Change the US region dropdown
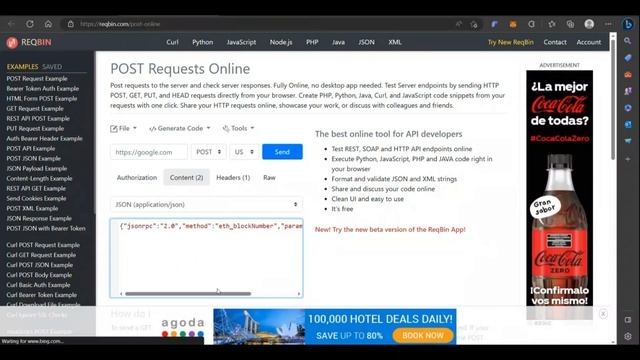This screenshot has width=640, height=360. pyautogui.click(x=244, y=152)
